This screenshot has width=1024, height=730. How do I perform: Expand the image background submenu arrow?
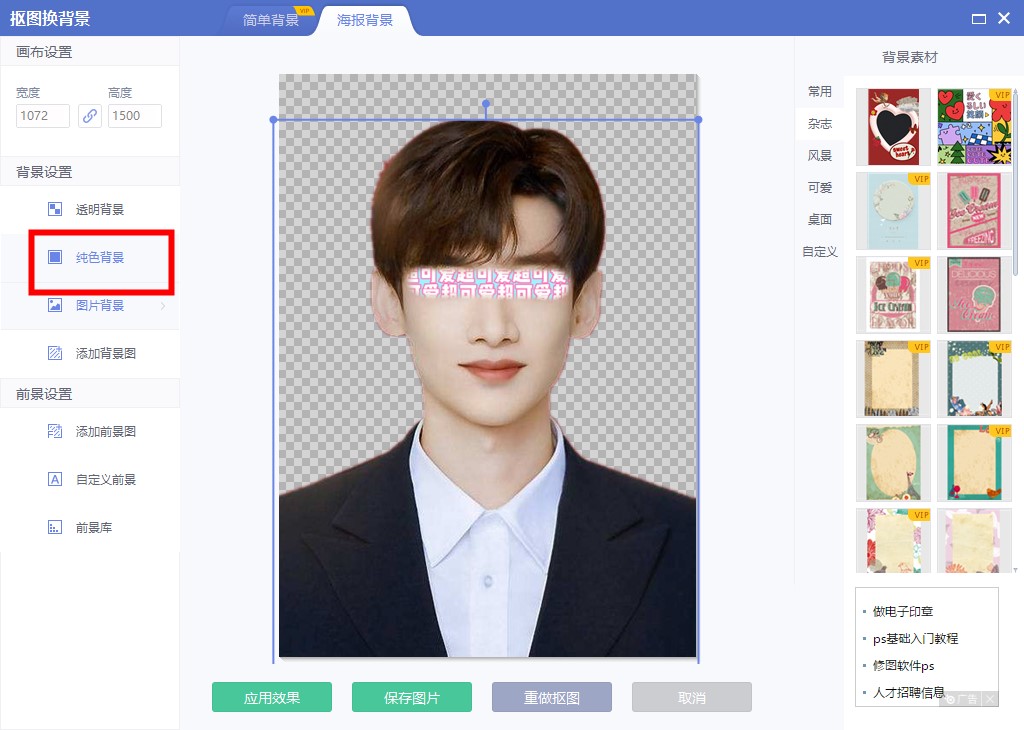point(163,306)
